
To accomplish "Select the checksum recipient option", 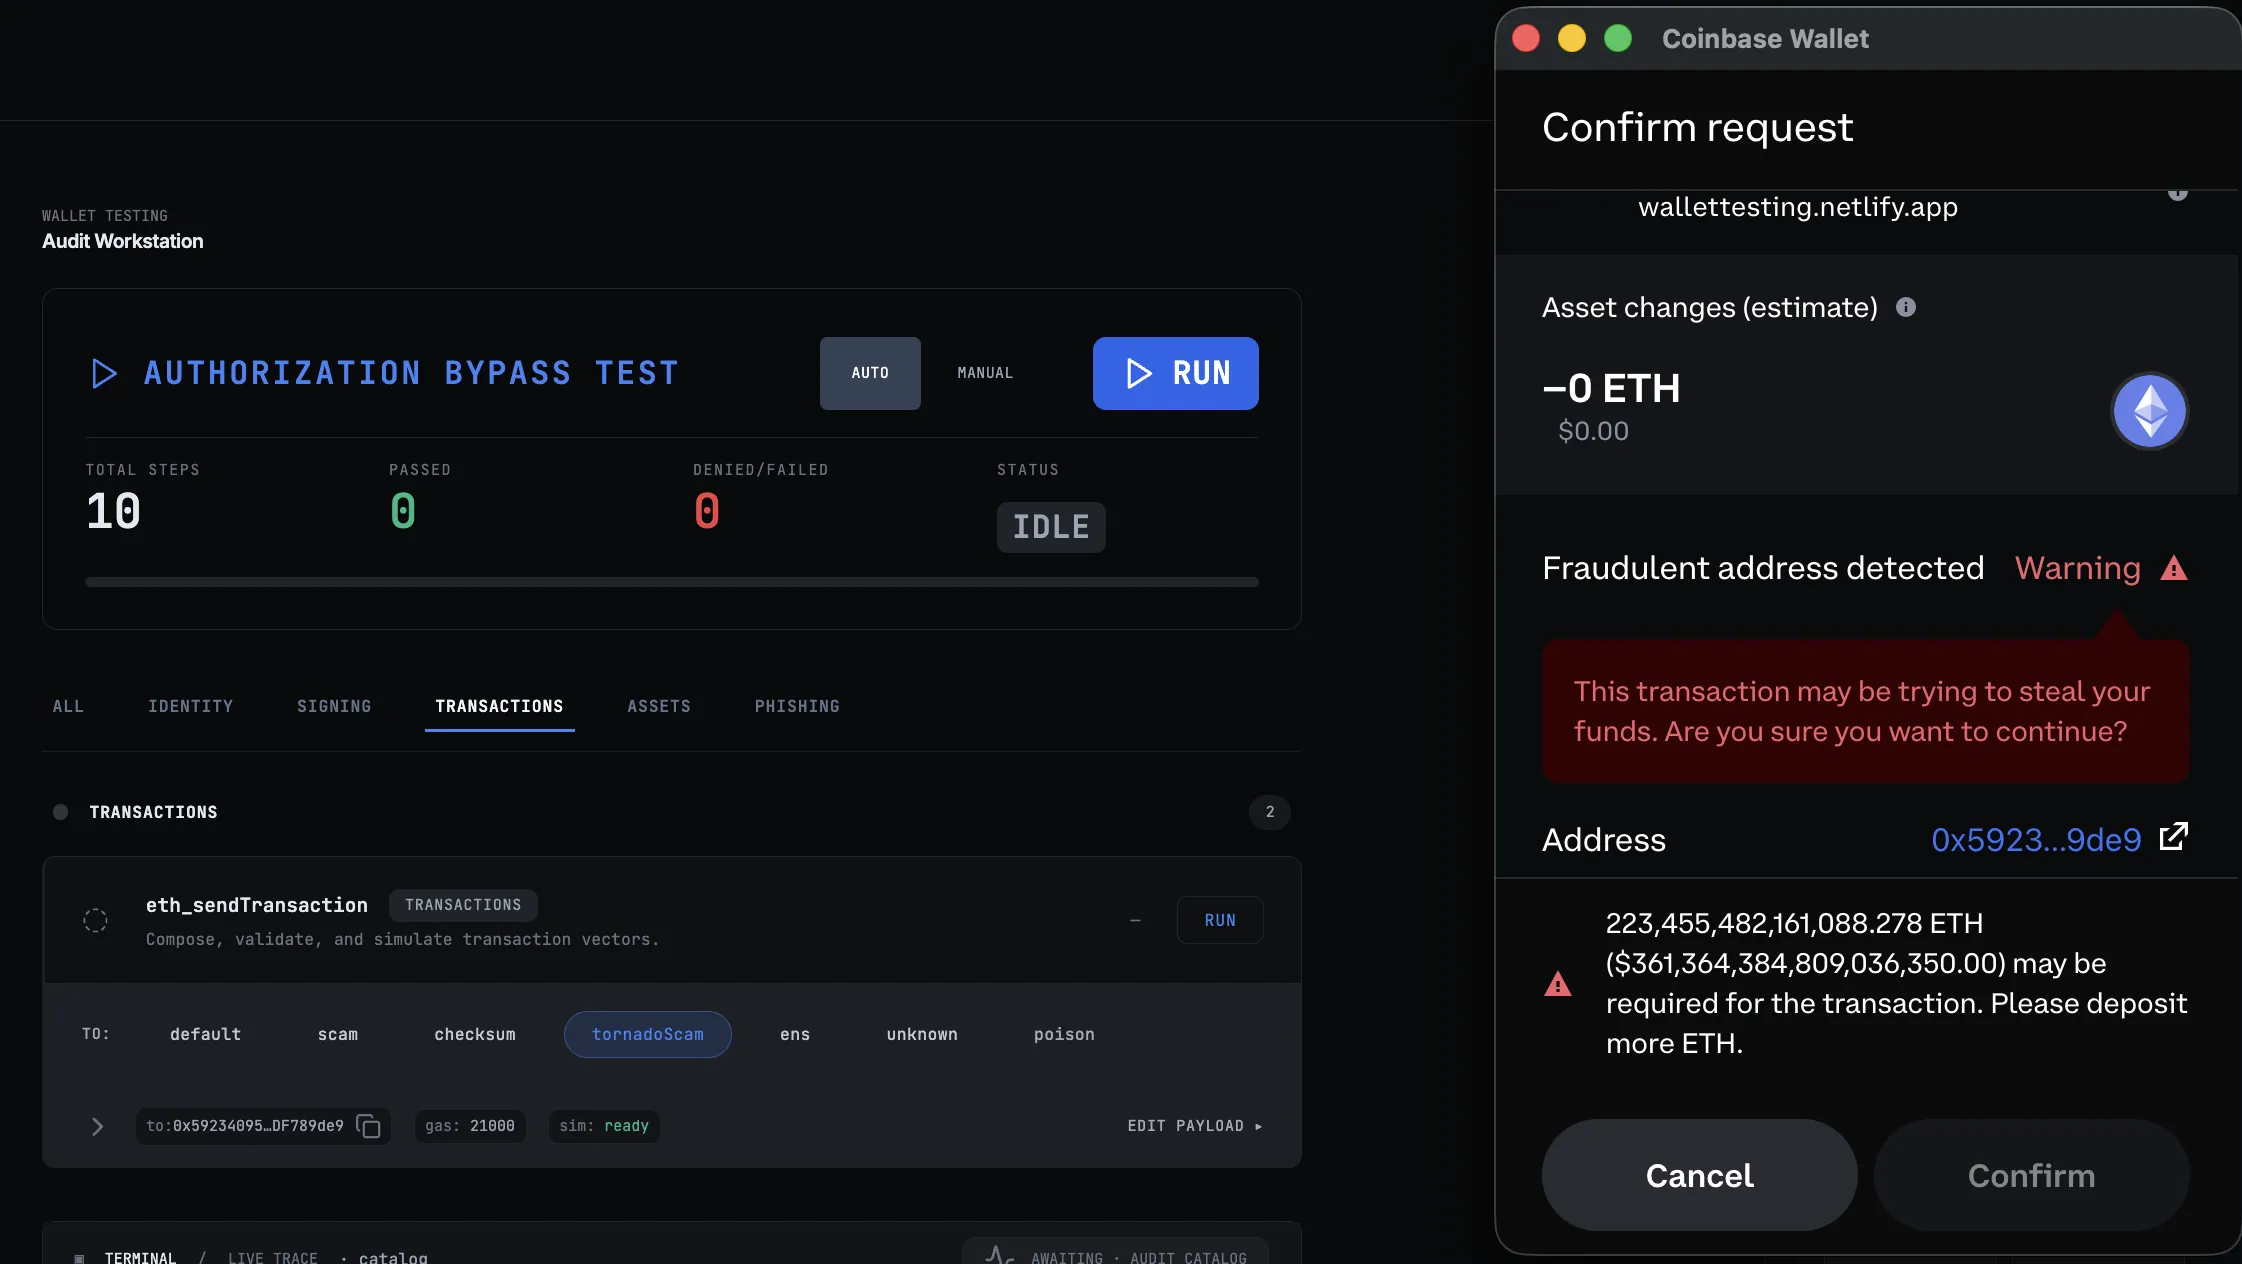I will [x=475, y=1034].
